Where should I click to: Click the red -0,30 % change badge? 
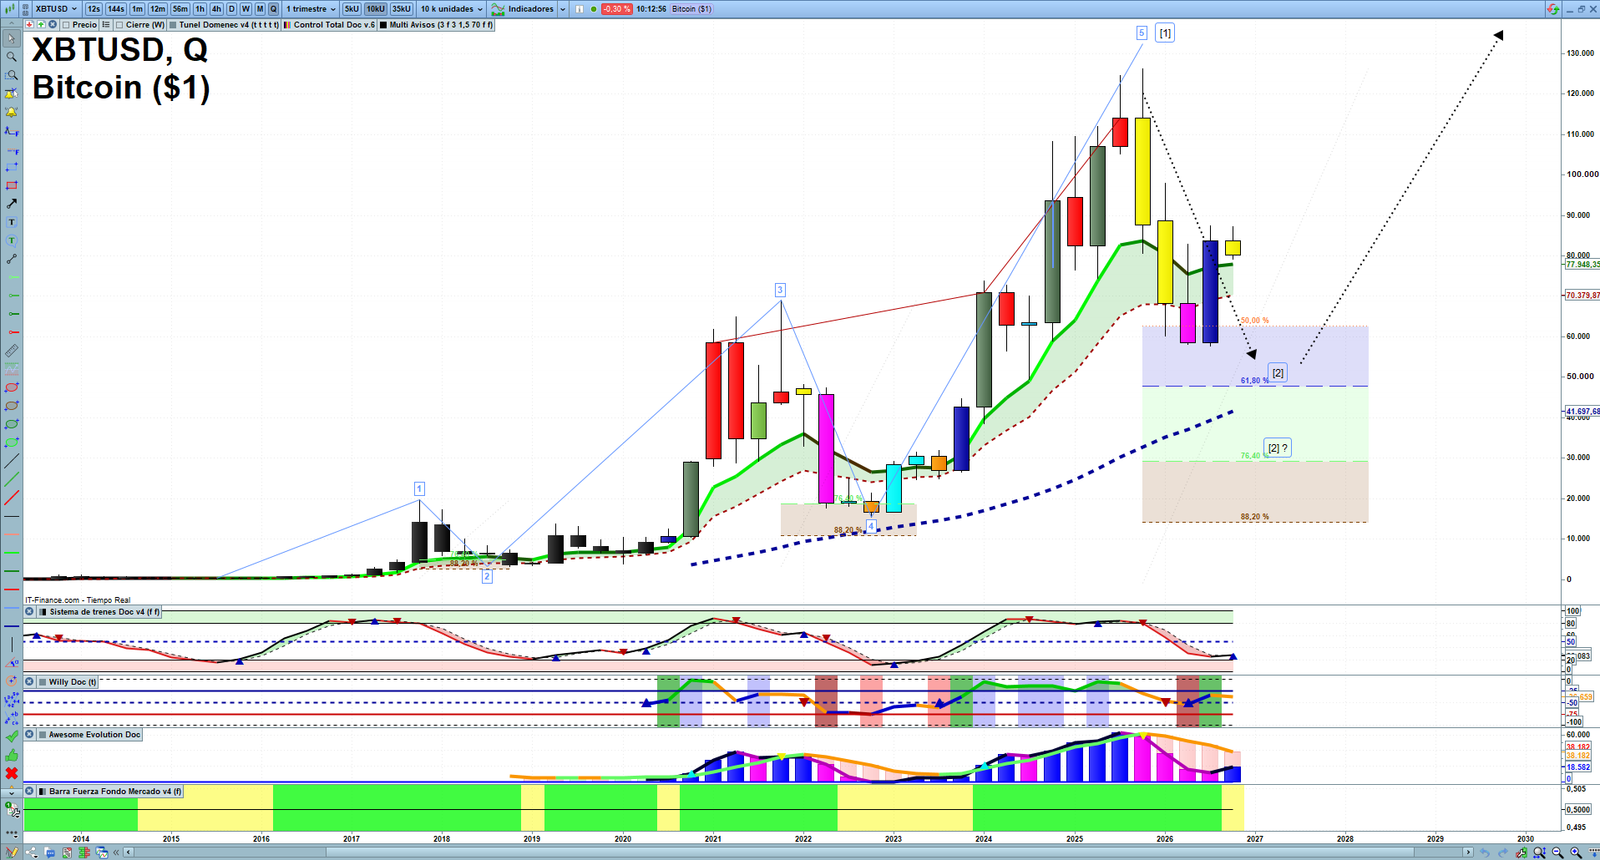tap(617, 9)
